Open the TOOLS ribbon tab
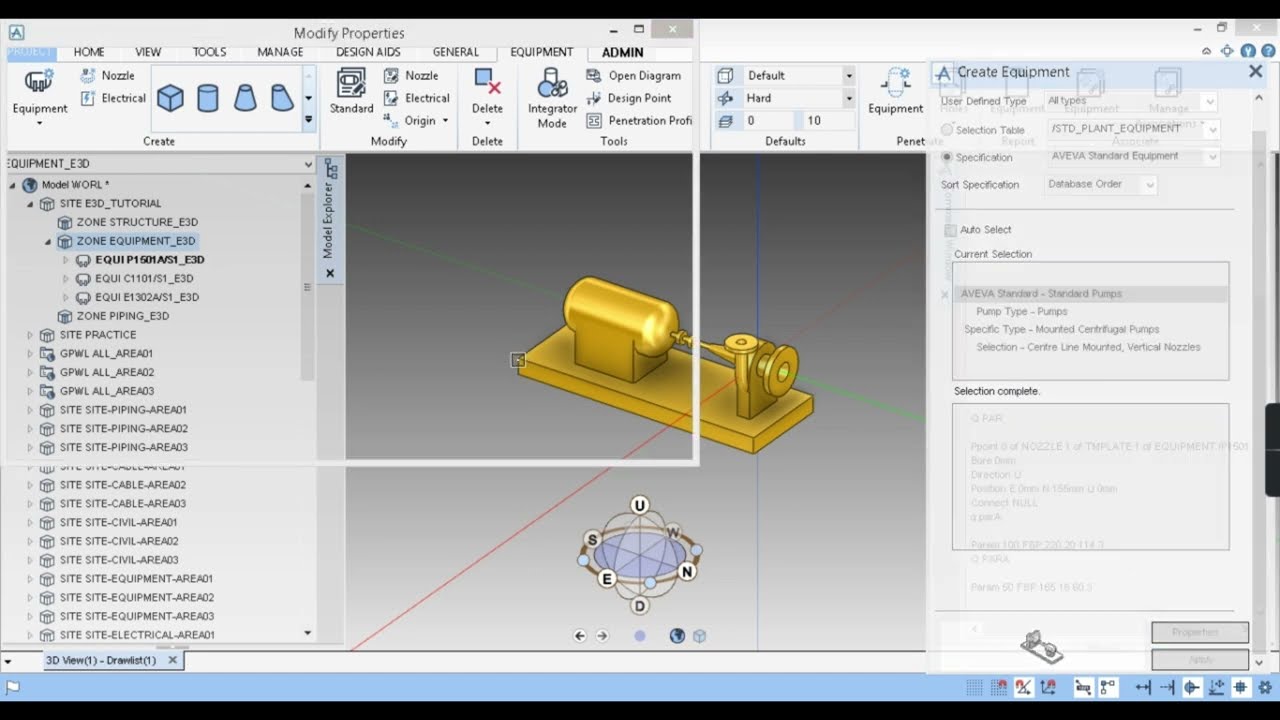1280x720 pixels. click(x=209, y=52)
